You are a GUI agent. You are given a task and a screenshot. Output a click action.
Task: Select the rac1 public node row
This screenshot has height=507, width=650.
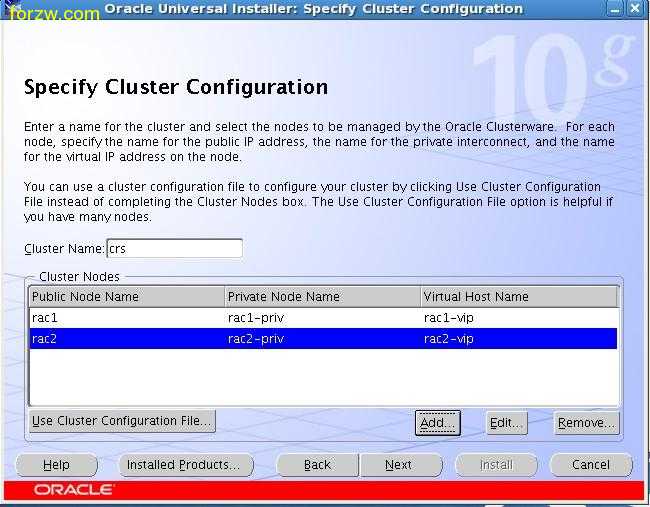point(126,318)
